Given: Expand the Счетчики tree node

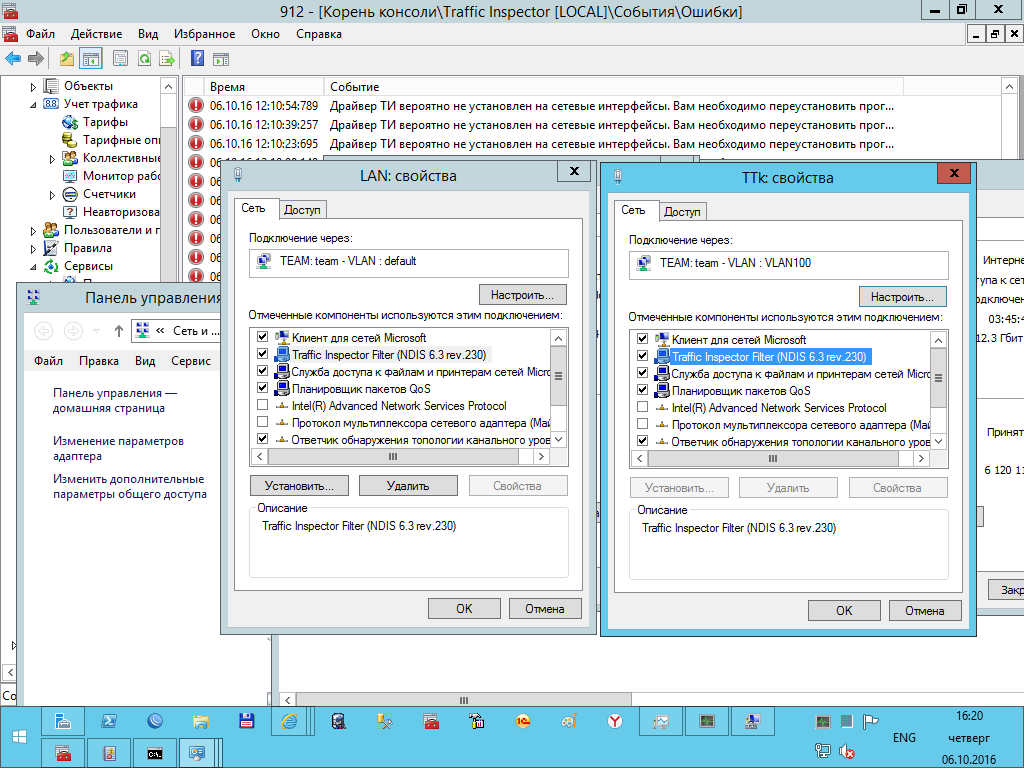Looking at the screenshot, I should point(52,195).
